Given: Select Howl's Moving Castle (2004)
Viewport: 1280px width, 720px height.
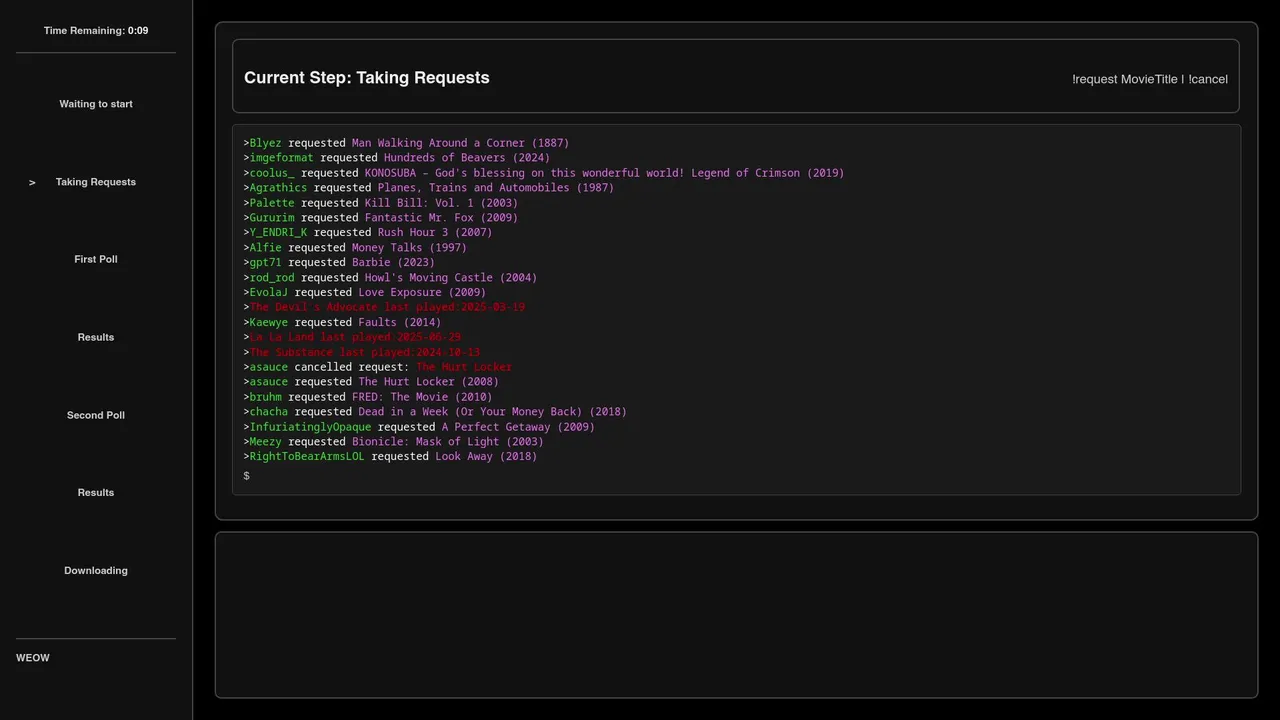Looking at the screenshot, I should tap(451, 278).
